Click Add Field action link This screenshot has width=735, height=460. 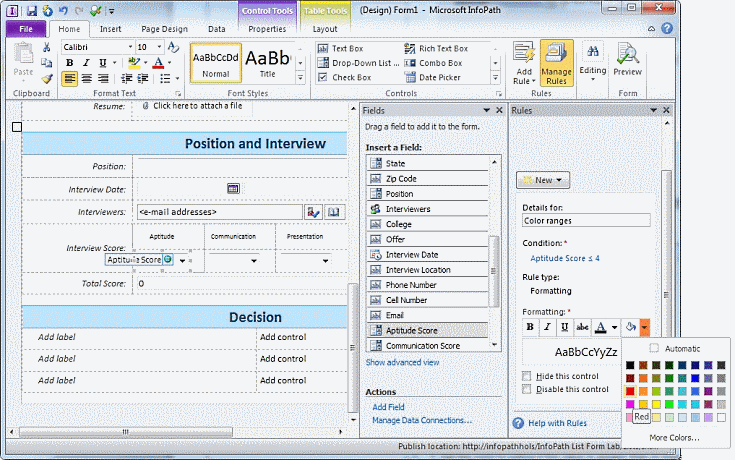388,407
